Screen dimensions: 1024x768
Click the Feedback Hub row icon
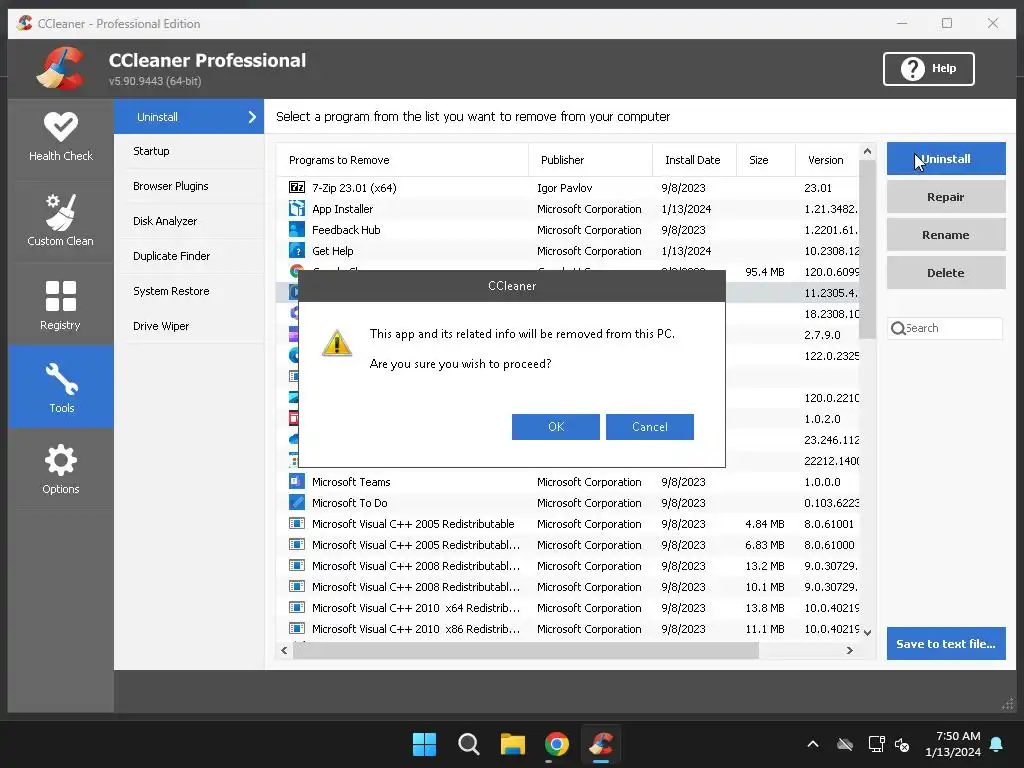click(297, 229)
